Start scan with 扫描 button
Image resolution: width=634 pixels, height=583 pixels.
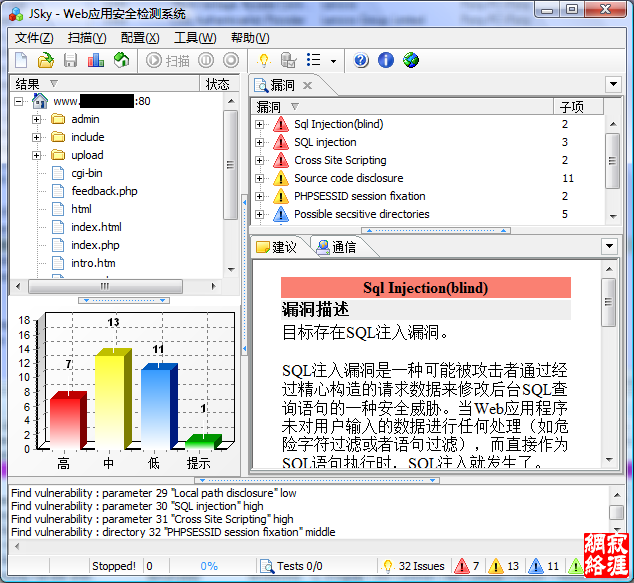pyautogui.click(x=168, y=61)
